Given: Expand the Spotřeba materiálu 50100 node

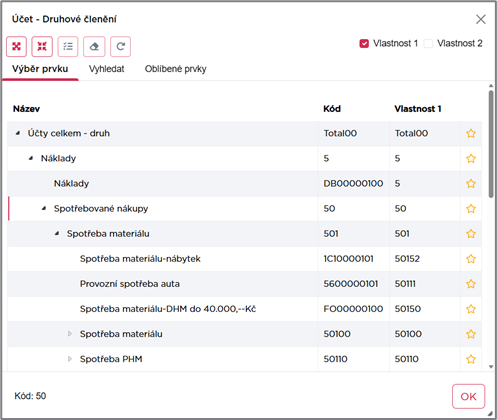Looking at the screenshot, I should click(x=70, y=334).
